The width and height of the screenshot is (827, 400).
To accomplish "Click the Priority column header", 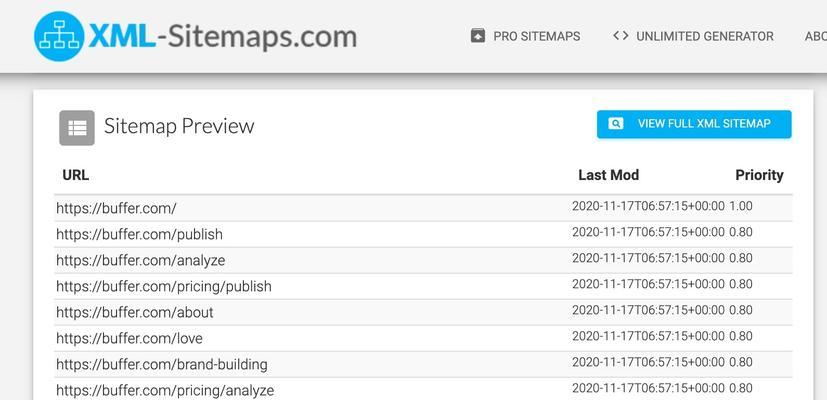I will [x=759, y=175].
